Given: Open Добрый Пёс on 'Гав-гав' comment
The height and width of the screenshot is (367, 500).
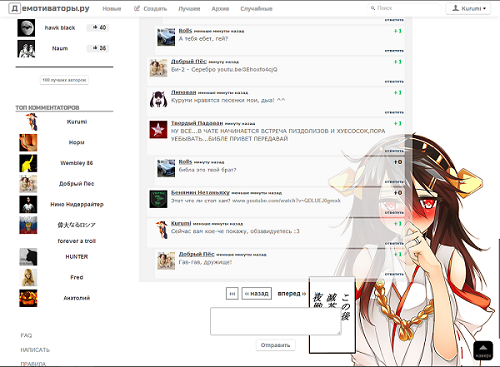Looking at the screenshot, I should point(197,254).
